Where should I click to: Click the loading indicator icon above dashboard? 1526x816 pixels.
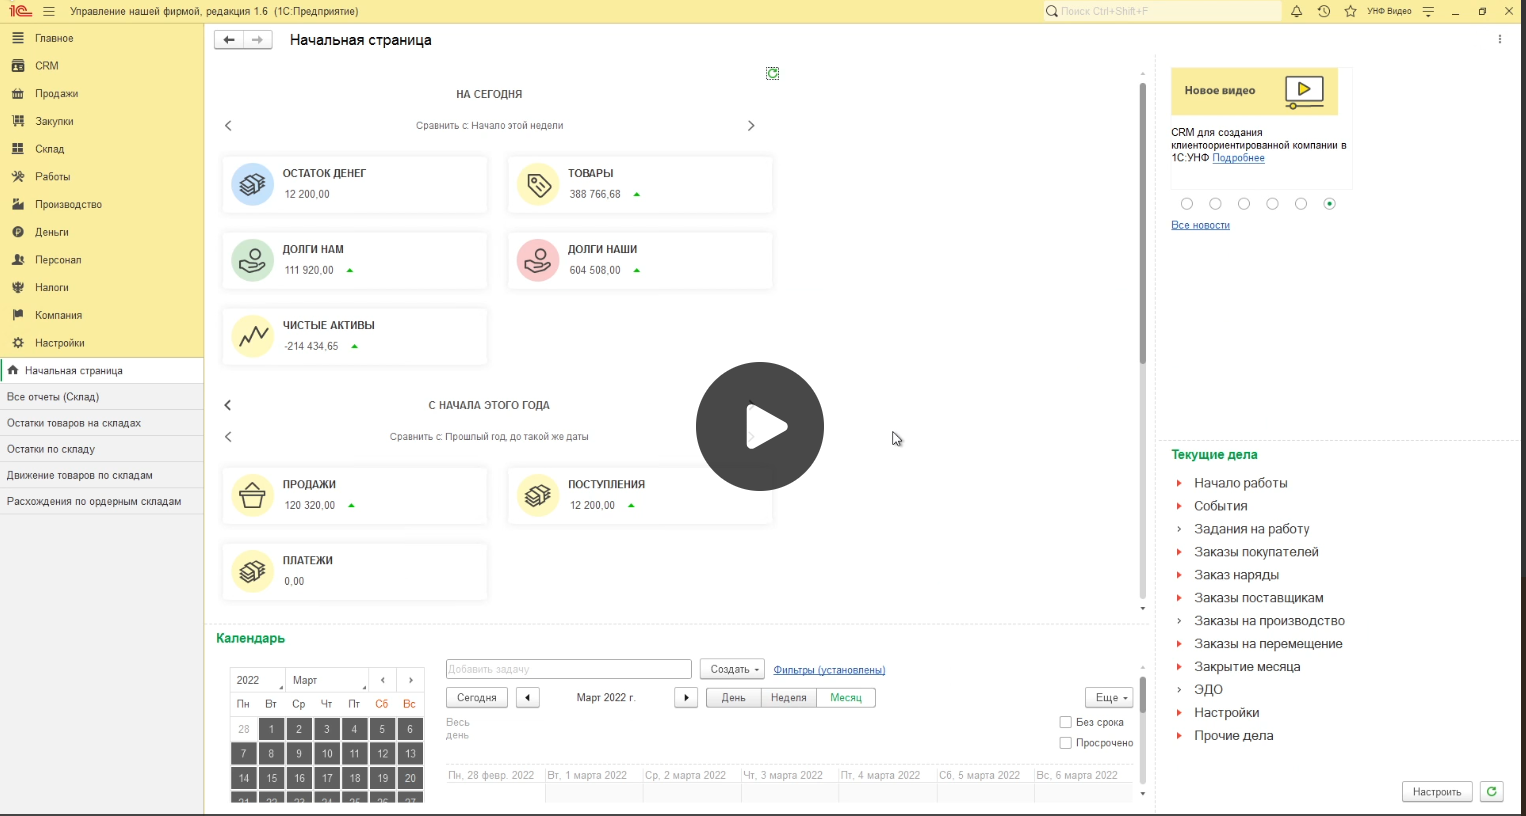click(x=772, y=73)
